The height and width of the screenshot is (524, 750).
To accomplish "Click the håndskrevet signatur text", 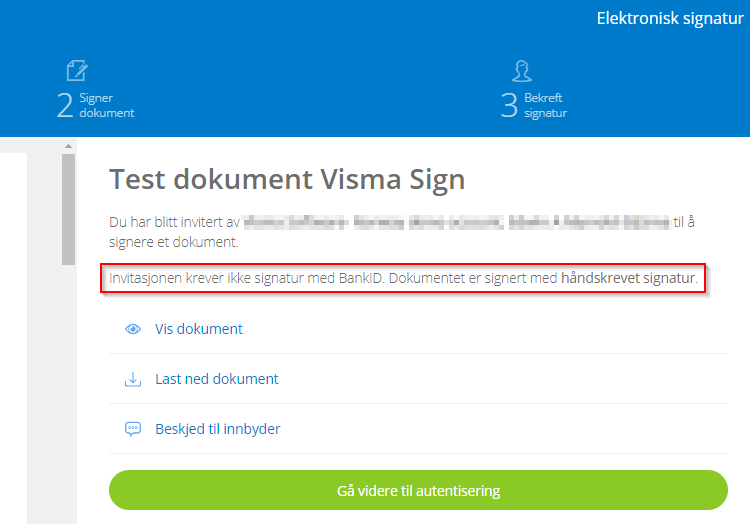I will 628,278.
